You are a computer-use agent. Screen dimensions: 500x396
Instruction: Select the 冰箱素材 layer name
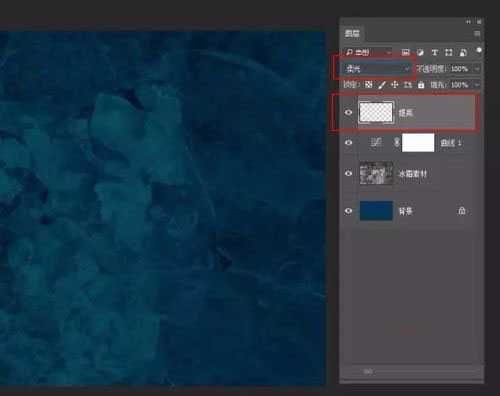coord(413,174)
